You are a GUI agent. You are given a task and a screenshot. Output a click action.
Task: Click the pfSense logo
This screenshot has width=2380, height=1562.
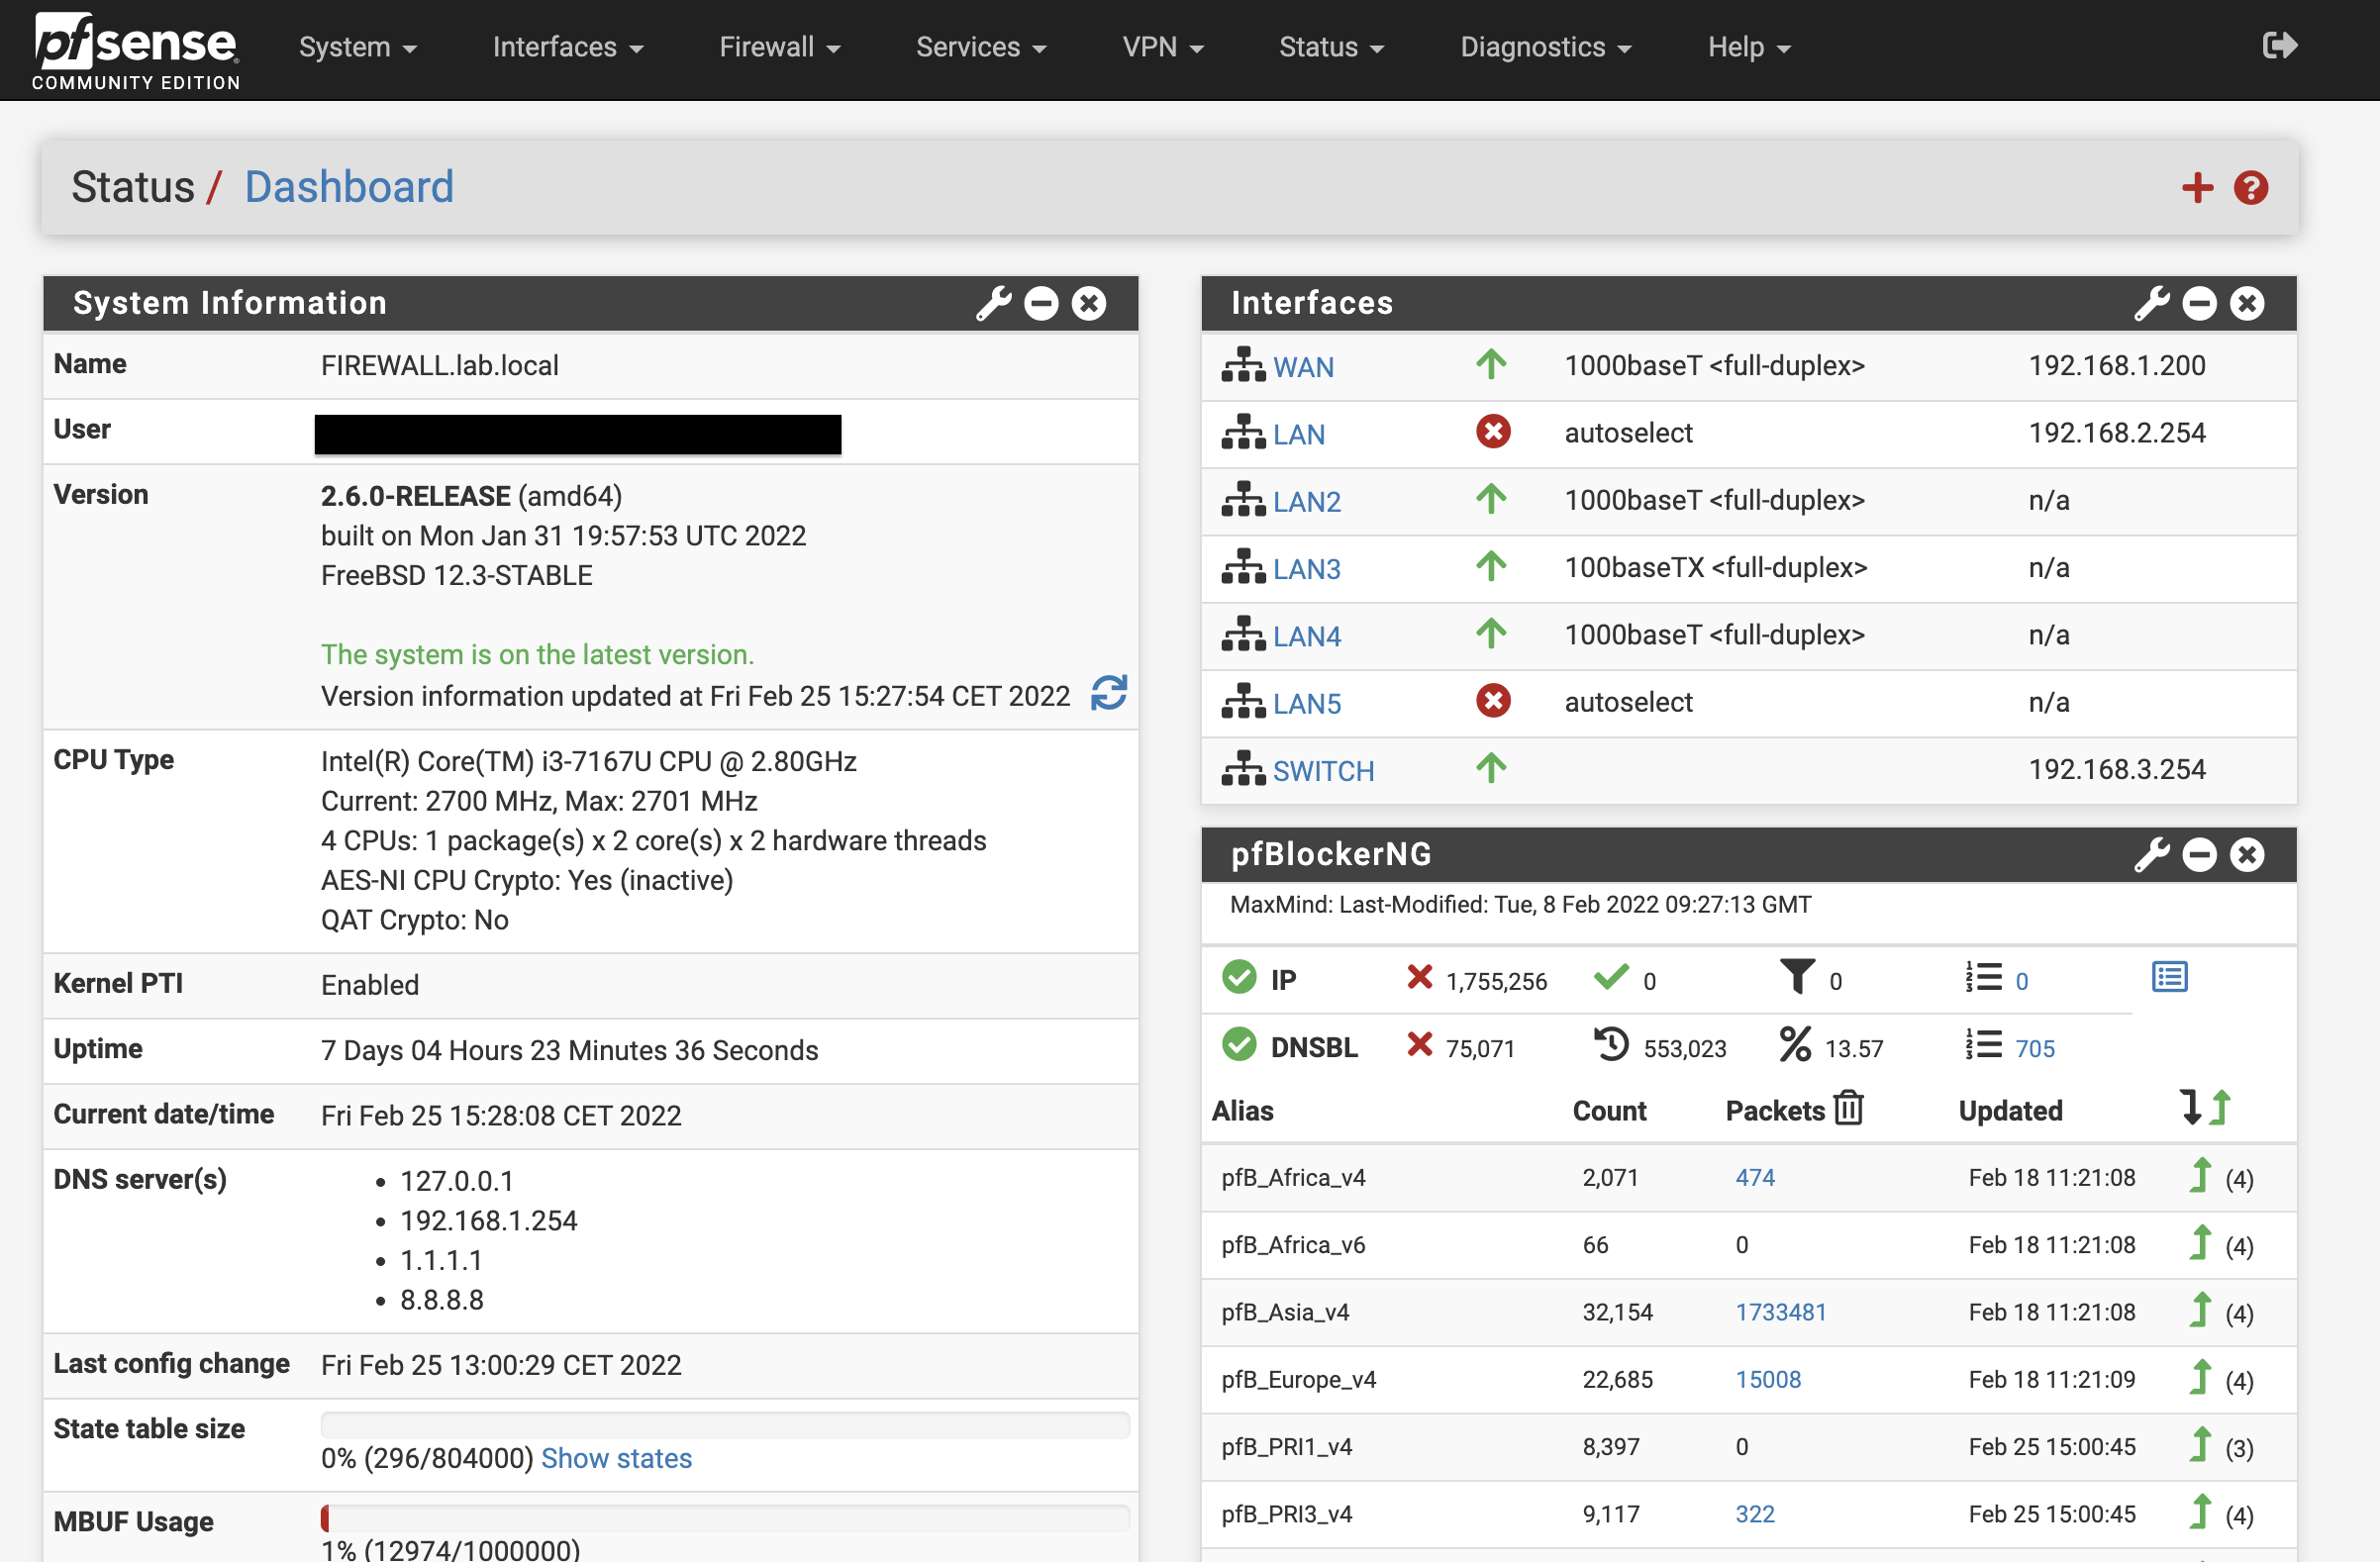pos(136,50)
